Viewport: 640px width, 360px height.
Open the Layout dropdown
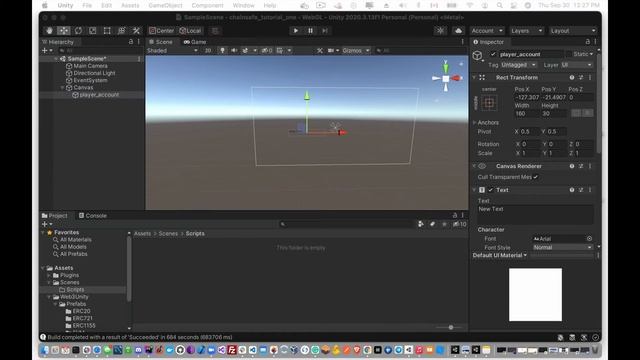tap(573, 31)
